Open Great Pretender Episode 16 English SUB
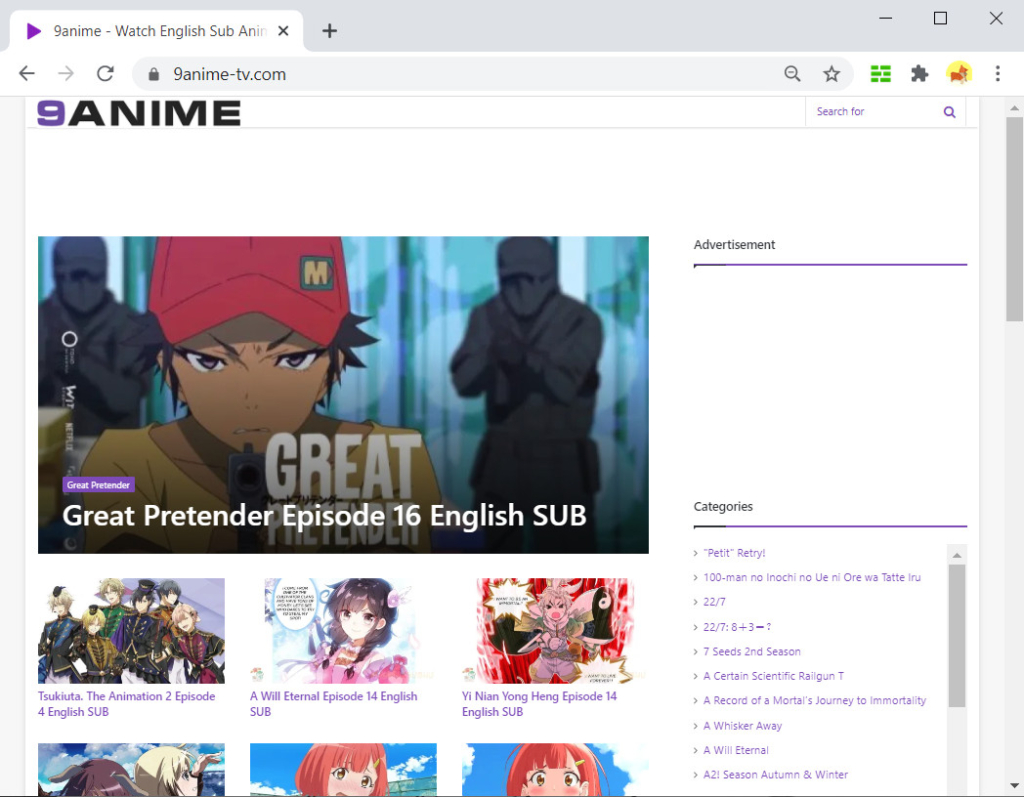The height and width of the screenshot is (797, 1024). (323, 516)
